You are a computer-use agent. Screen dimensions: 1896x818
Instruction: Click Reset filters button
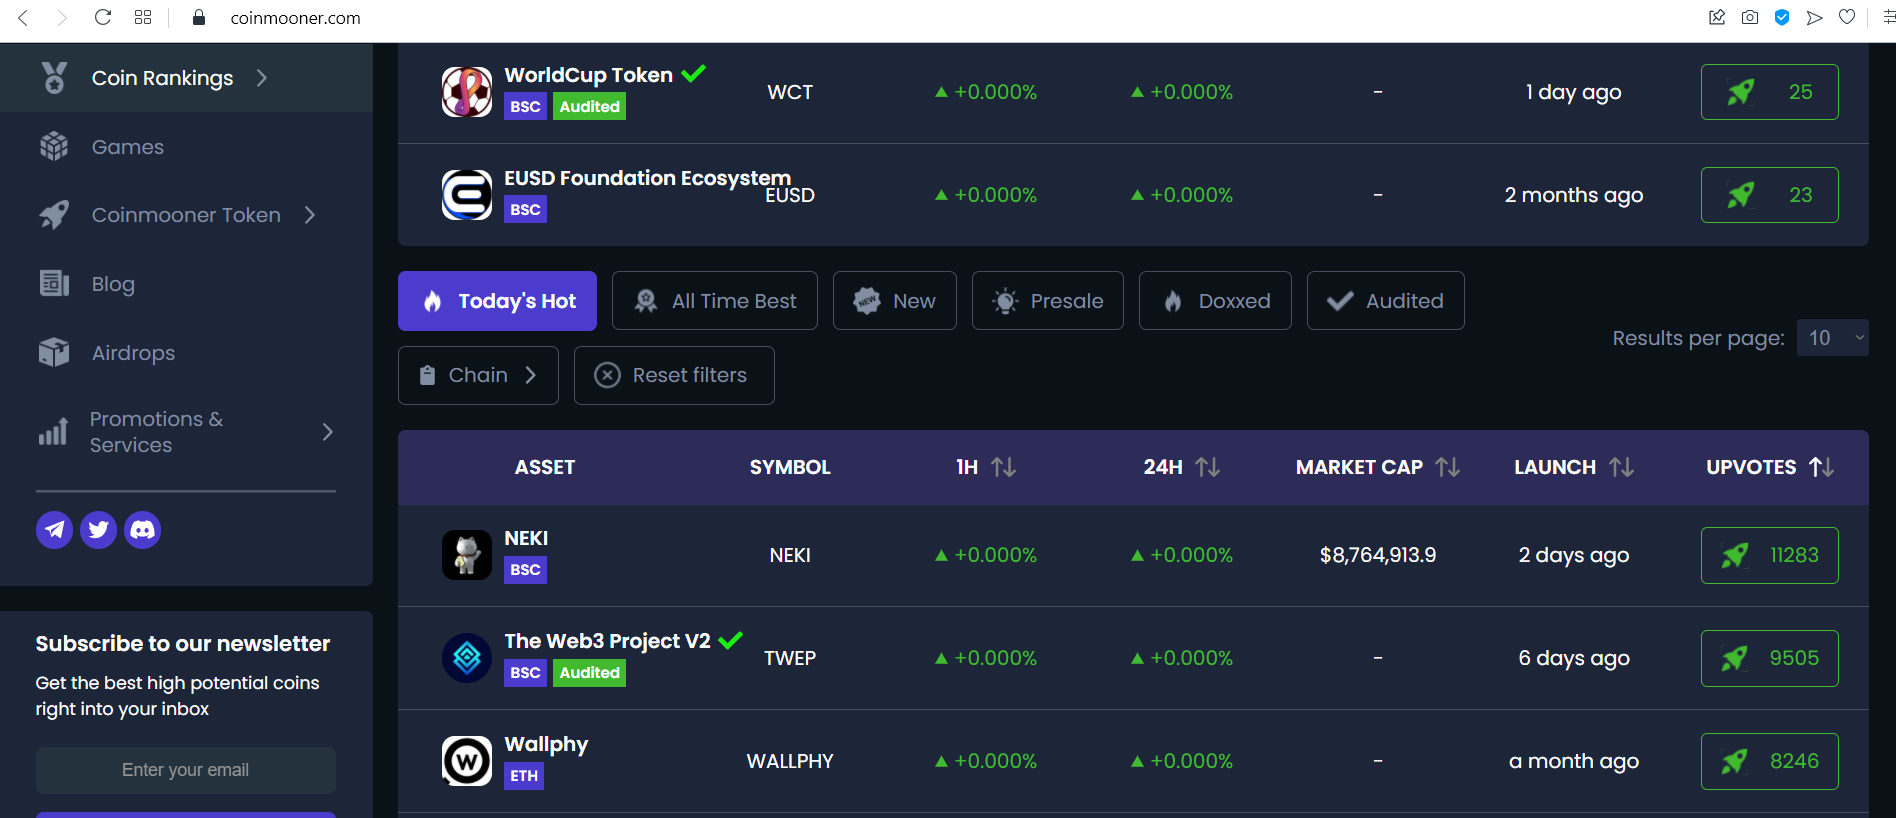[674, 376]
